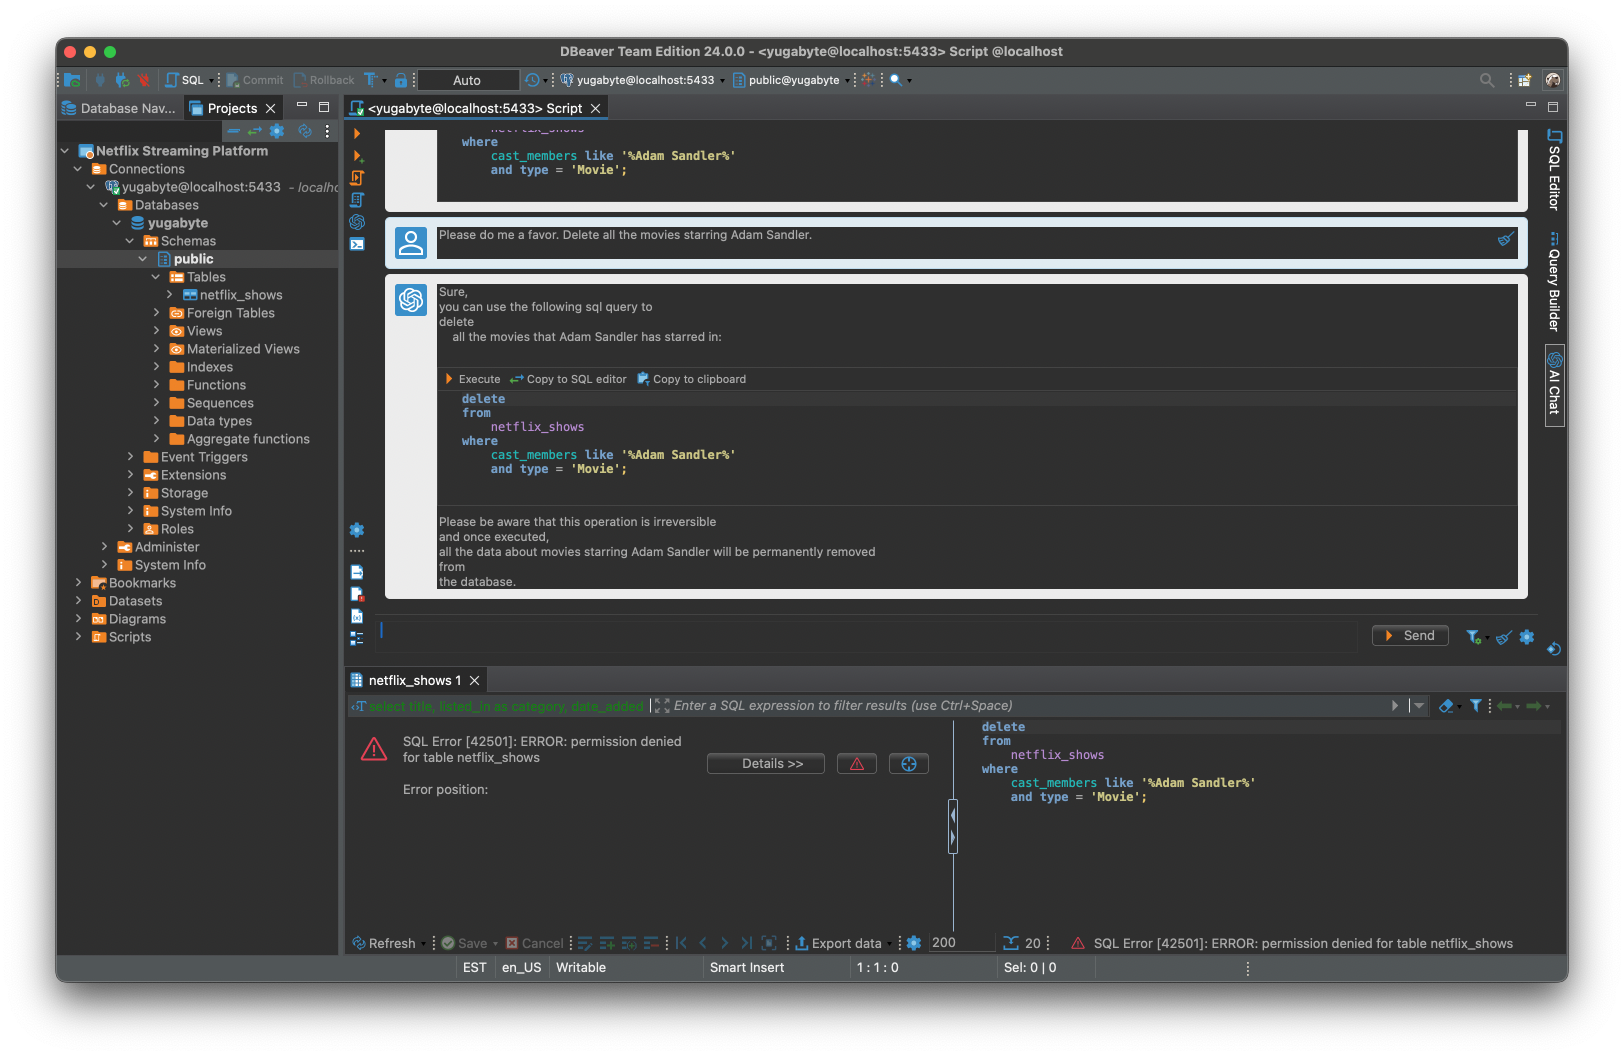Open the SQL button dropdown arrow

[x=213, y=81]
